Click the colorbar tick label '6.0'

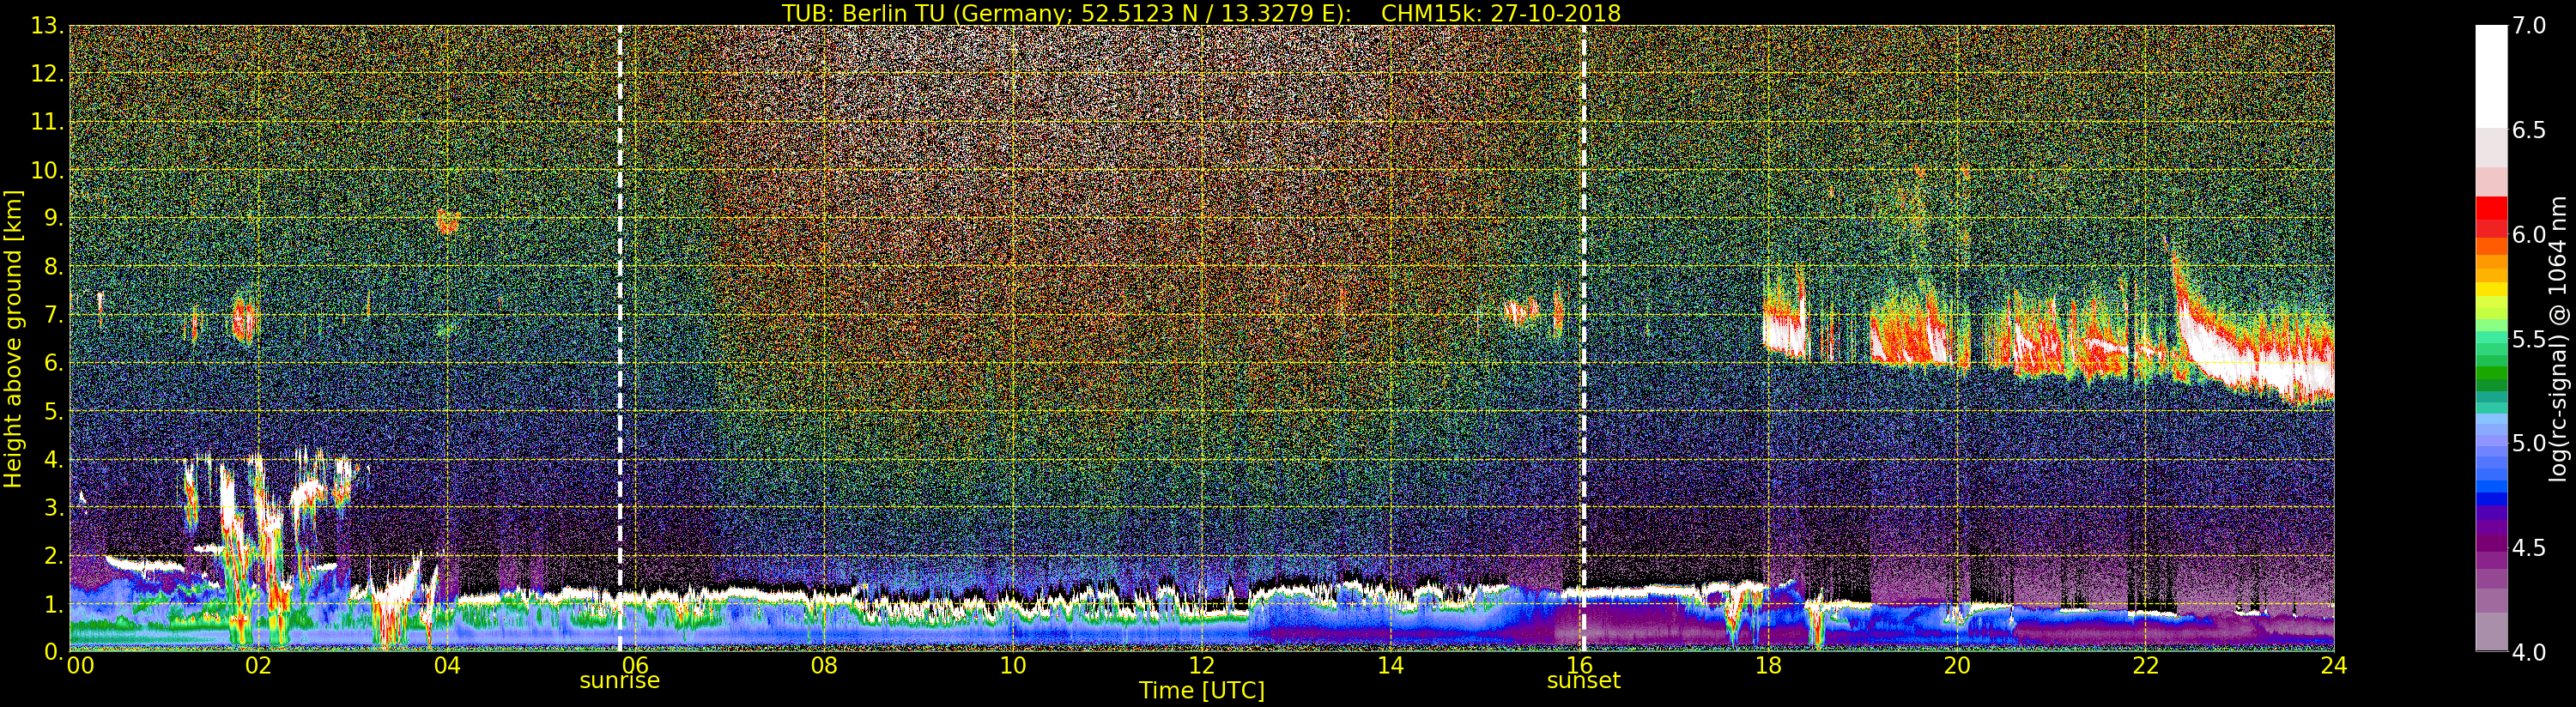pyautogui.click(x=2529, y=235)
